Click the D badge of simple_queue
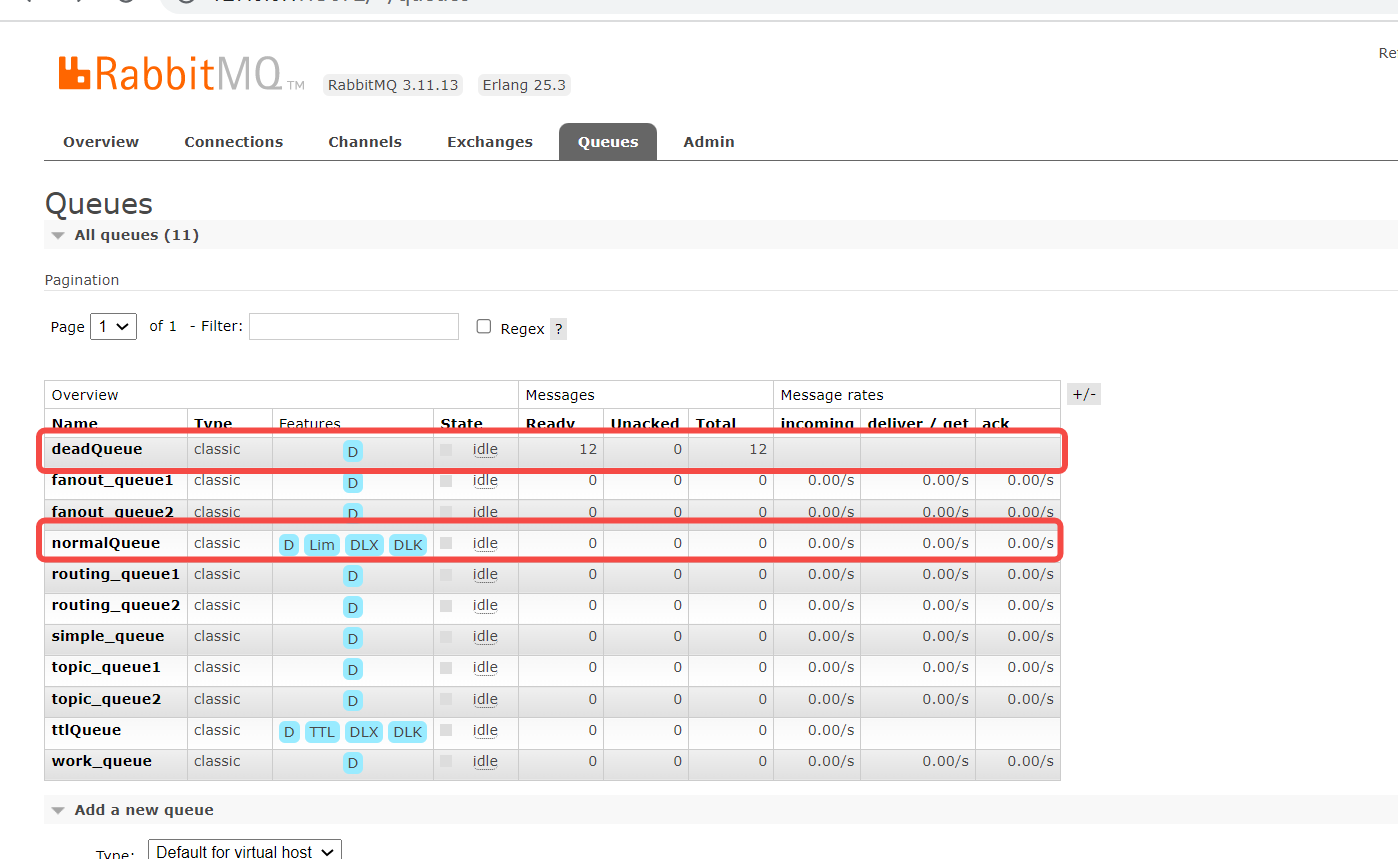Viewport: 1398px width, 859px height. (x=352, y=638)
